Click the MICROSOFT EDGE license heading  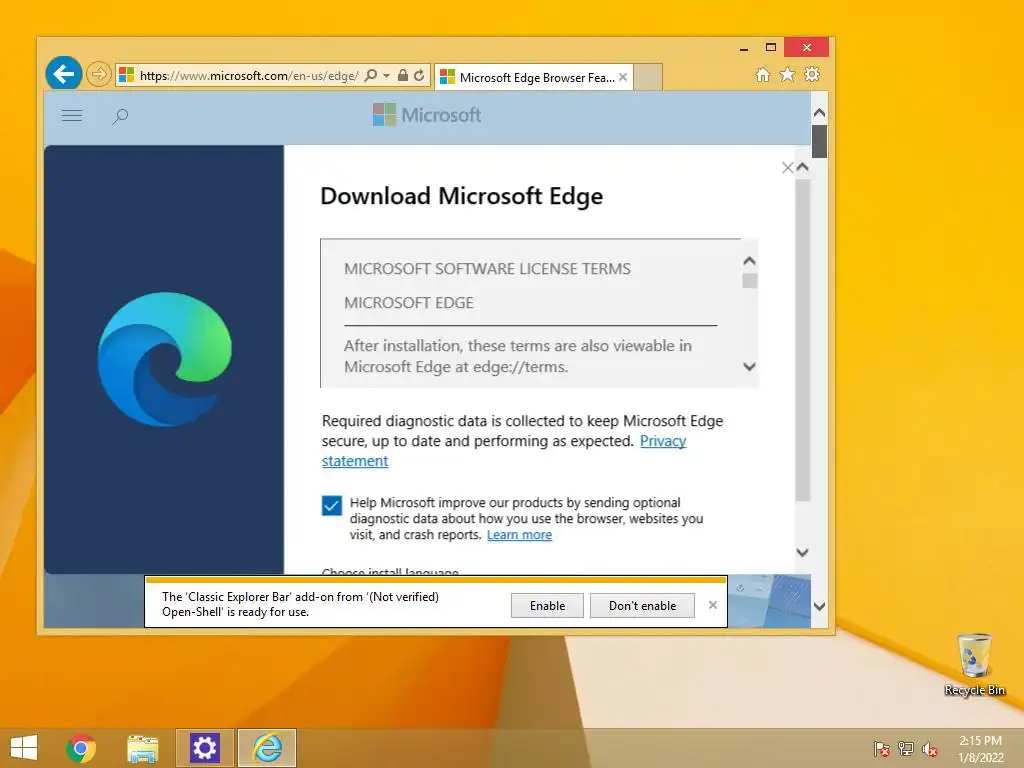click(409, 302)
